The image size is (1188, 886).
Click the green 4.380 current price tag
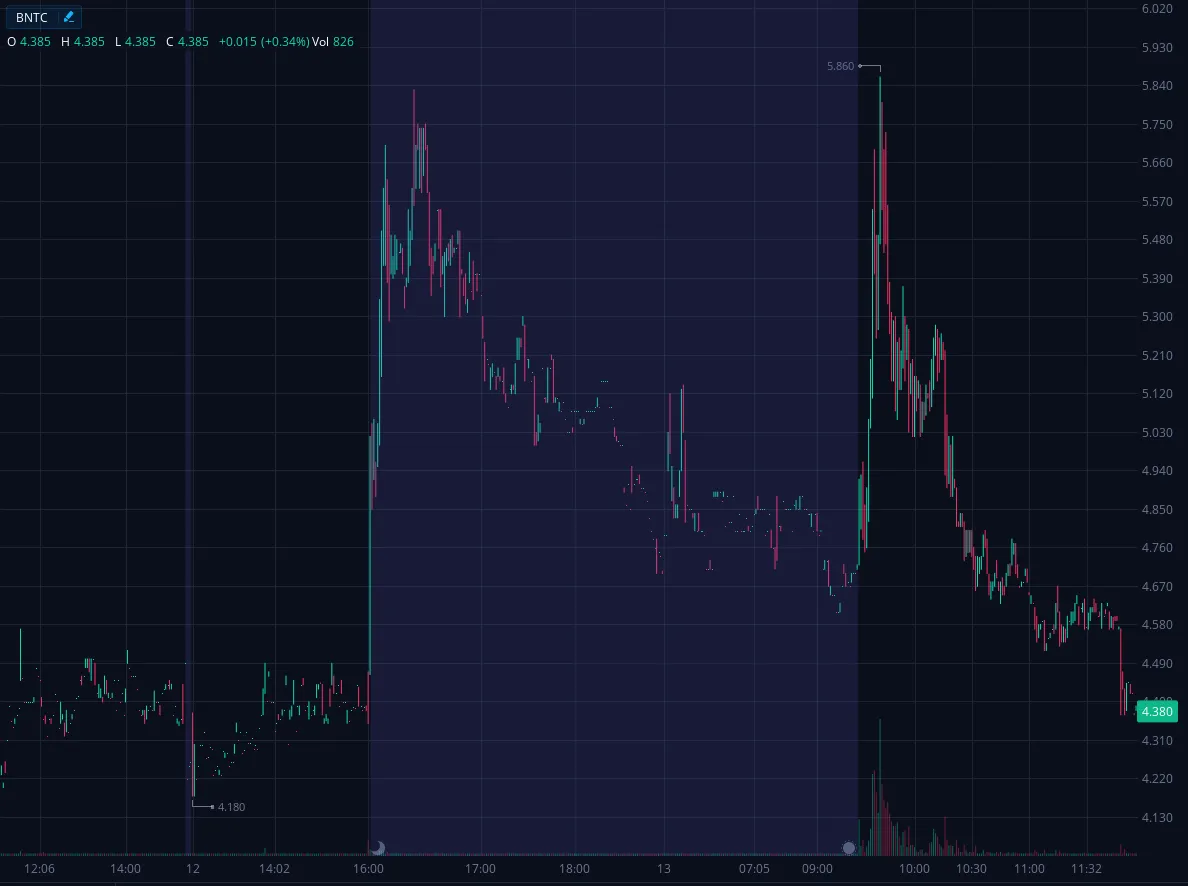[x=1157, y=712]
